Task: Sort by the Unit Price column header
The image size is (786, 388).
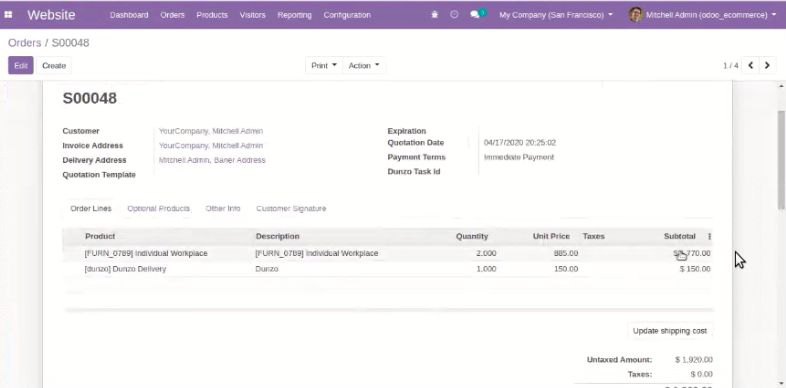Action: coord(551,236)
